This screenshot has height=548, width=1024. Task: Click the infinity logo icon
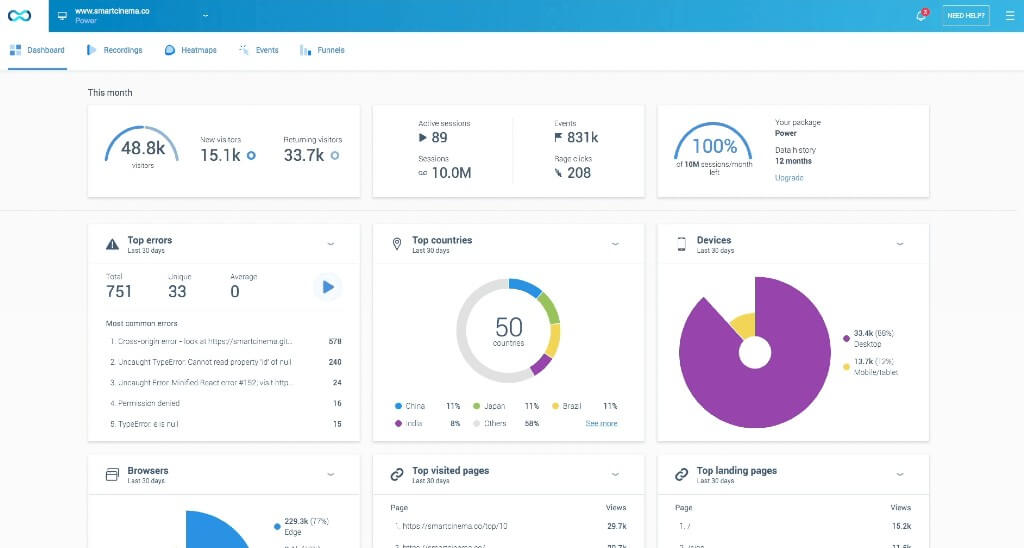(x=20, y=15)
